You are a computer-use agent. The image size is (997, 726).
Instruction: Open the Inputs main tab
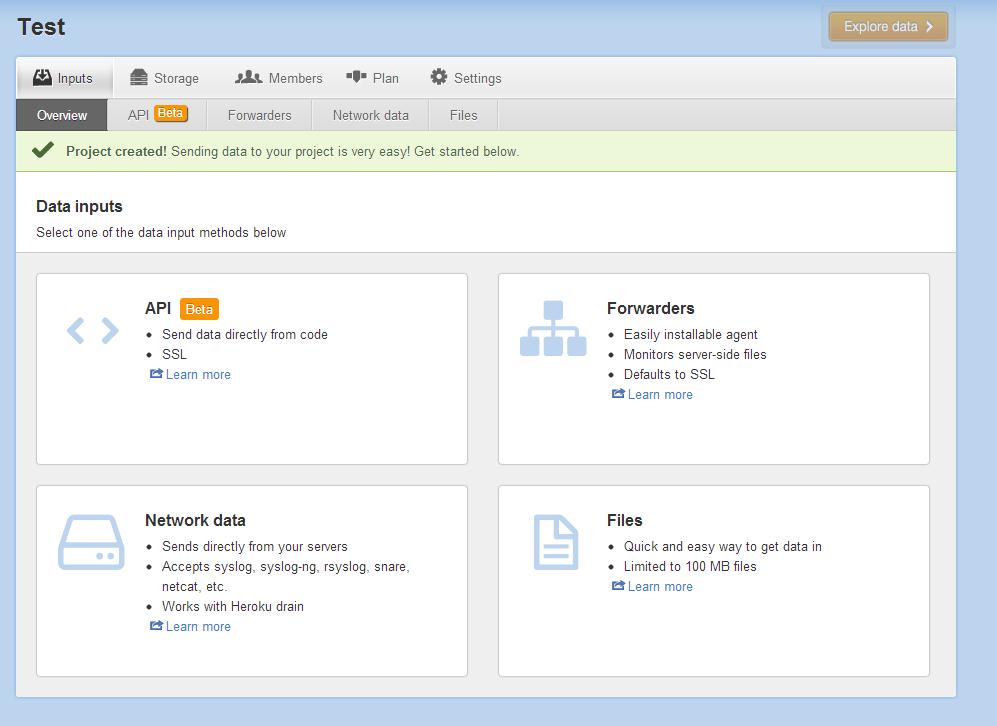point(63,78)
